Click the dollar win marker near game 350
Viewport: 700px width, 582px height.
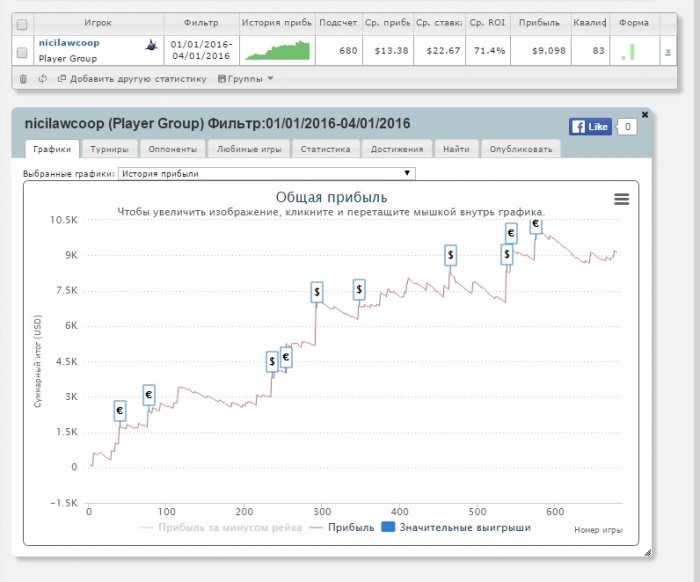coord(359,290)
